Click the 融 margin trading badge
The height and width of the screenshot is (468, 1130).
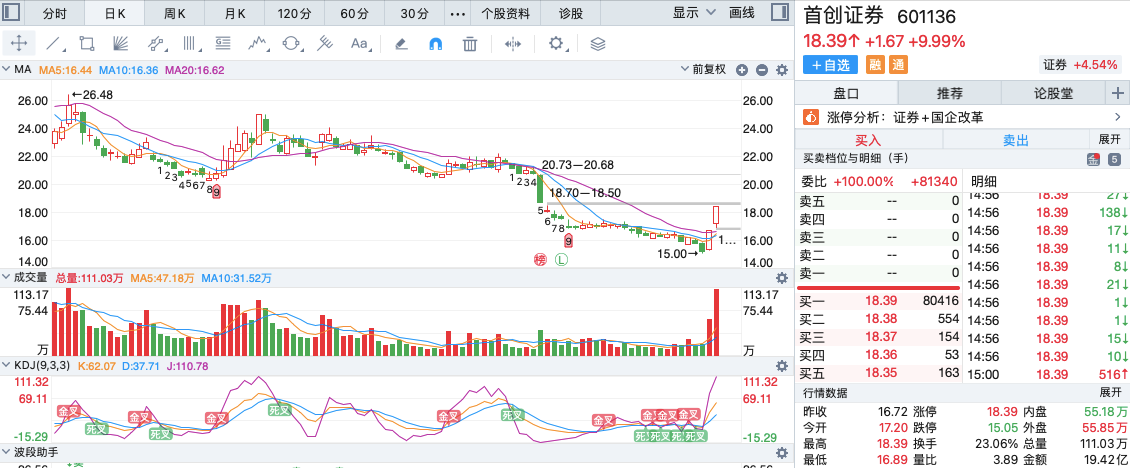[x=876, y=64]
